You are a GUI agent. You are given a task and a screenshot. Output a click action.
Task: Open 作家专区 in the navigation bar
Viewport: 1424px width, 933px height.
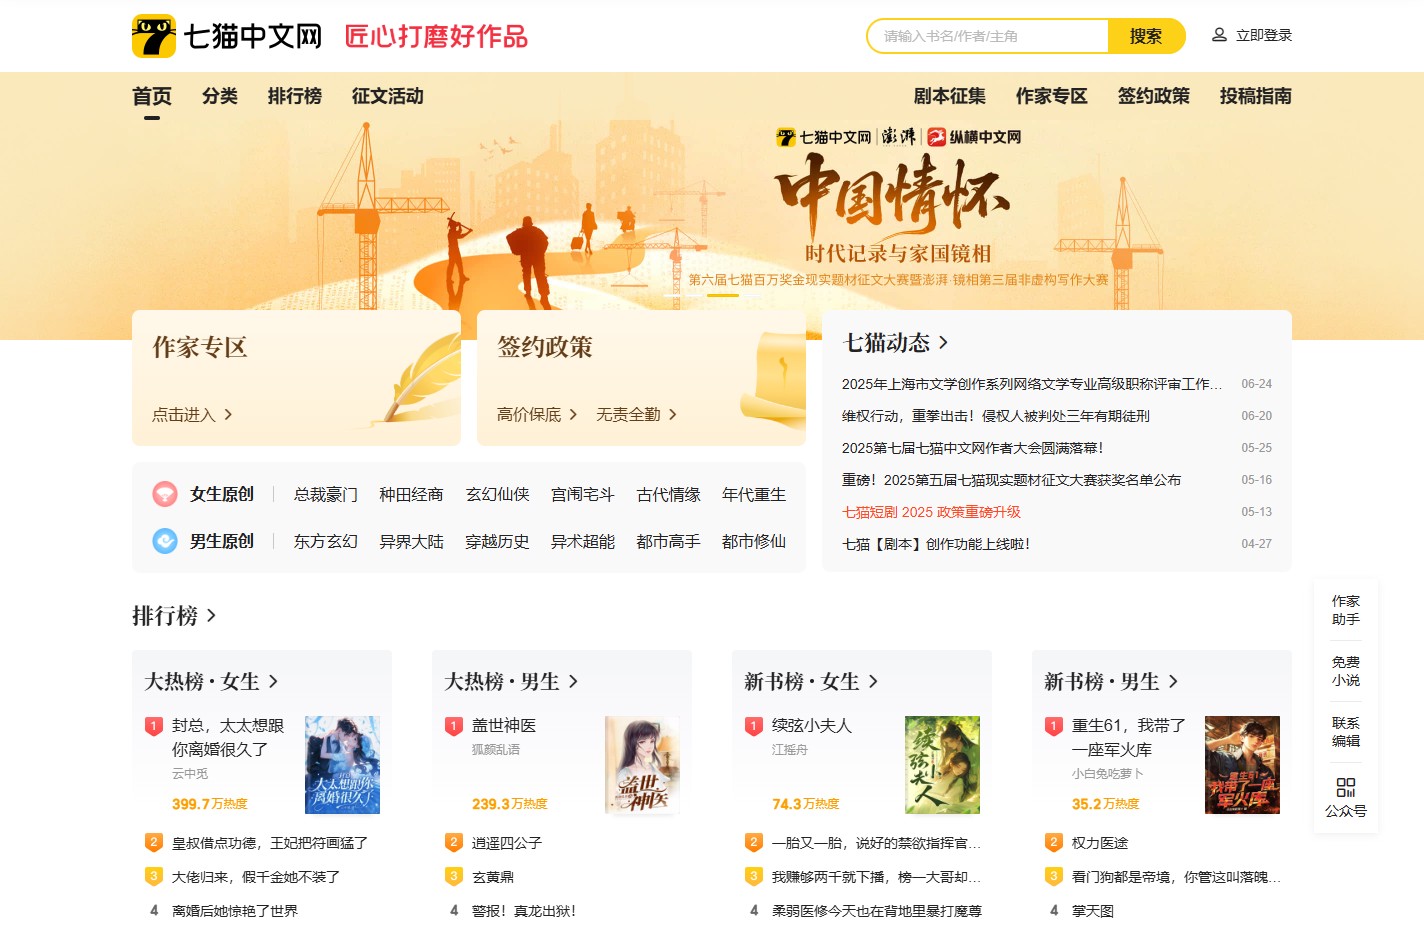click(1052, 96)
